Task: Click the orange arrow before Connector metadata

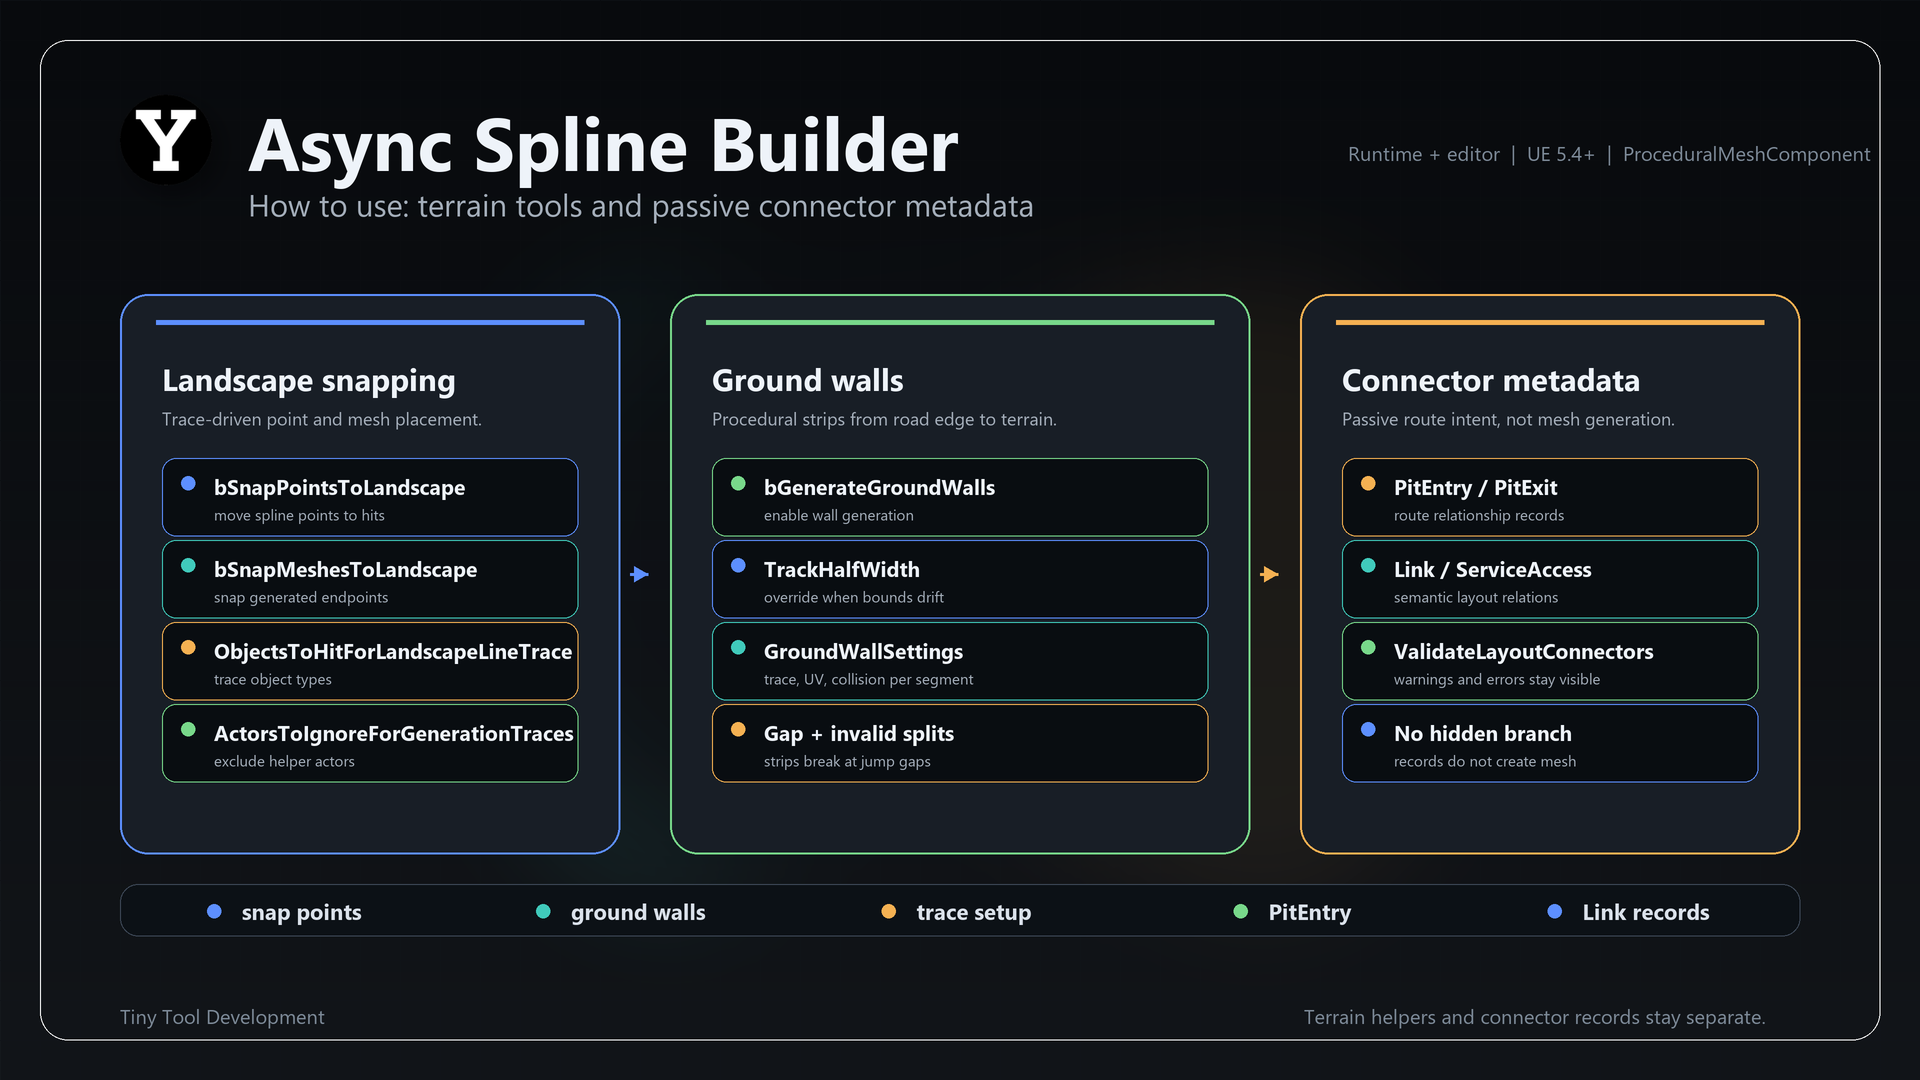Action: pyautogui.click(x=1270, y=574)
